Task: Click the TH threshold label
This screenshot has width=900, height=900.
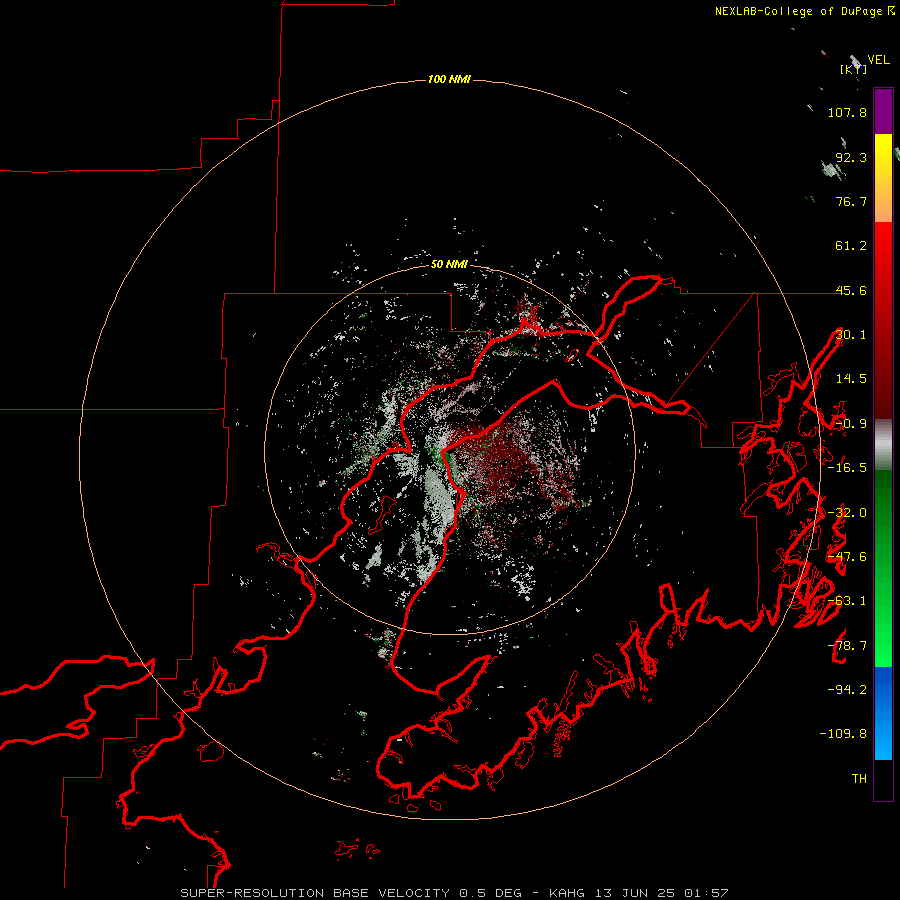Action: pos(859,779)
